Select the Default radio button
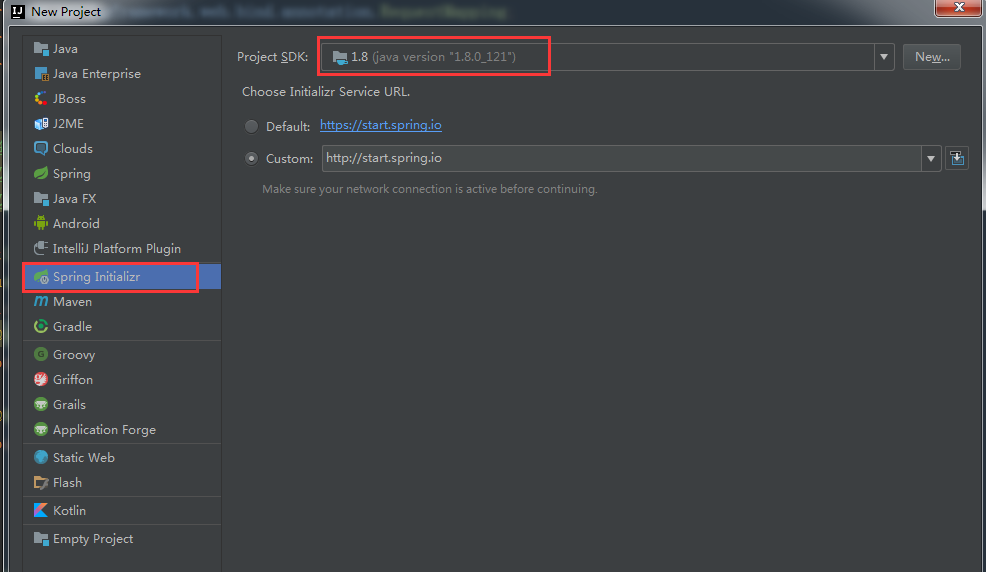986x572 pixels. (x=250, y=127)
